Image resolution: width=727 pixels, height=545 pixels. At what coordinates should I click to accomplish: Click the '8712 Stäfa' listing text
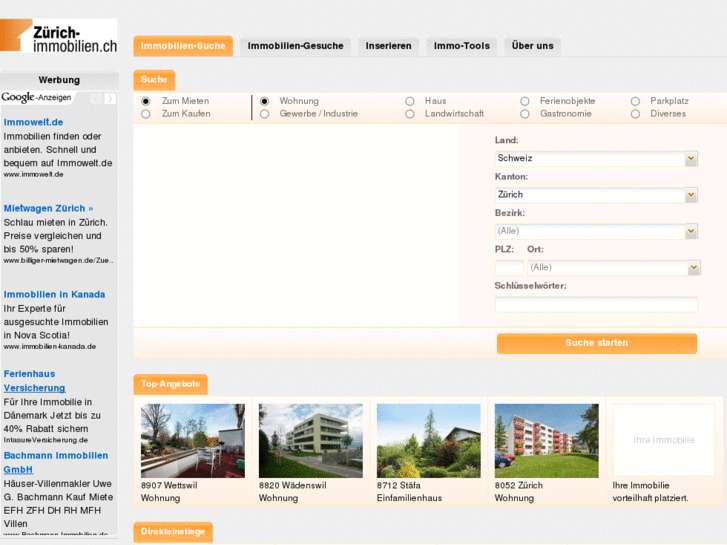pyautogui.click(x=399, y=486)
